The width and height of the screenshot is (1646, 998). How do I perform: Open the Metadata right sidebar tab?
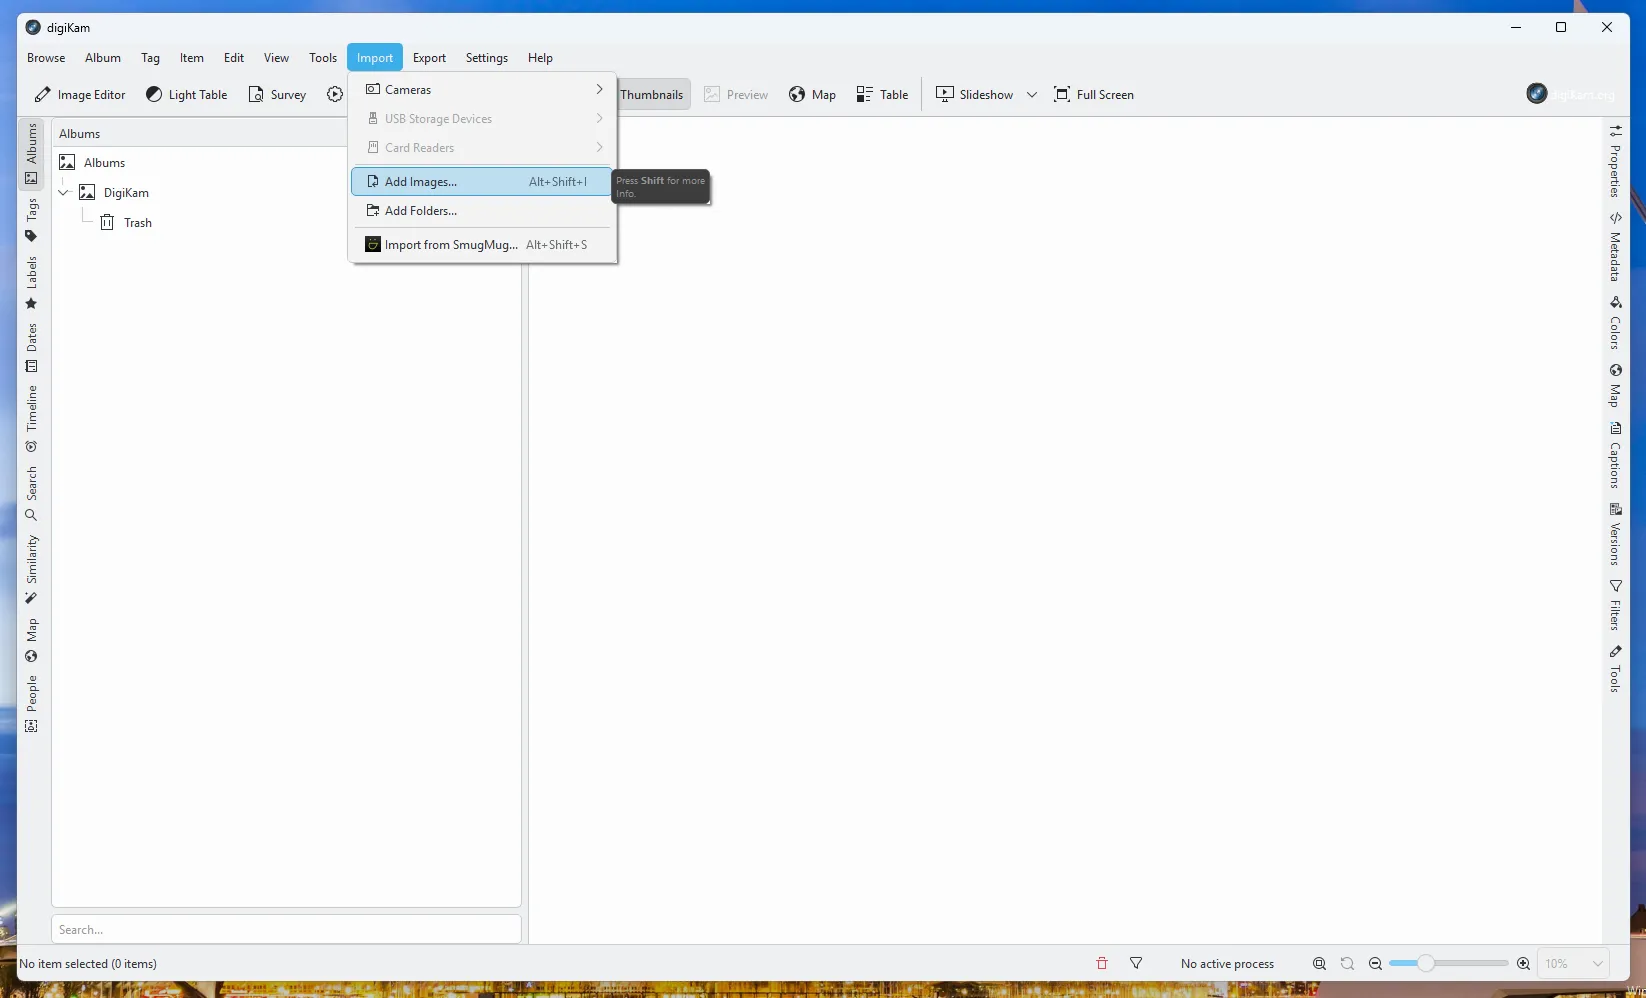click(1615, 246)
